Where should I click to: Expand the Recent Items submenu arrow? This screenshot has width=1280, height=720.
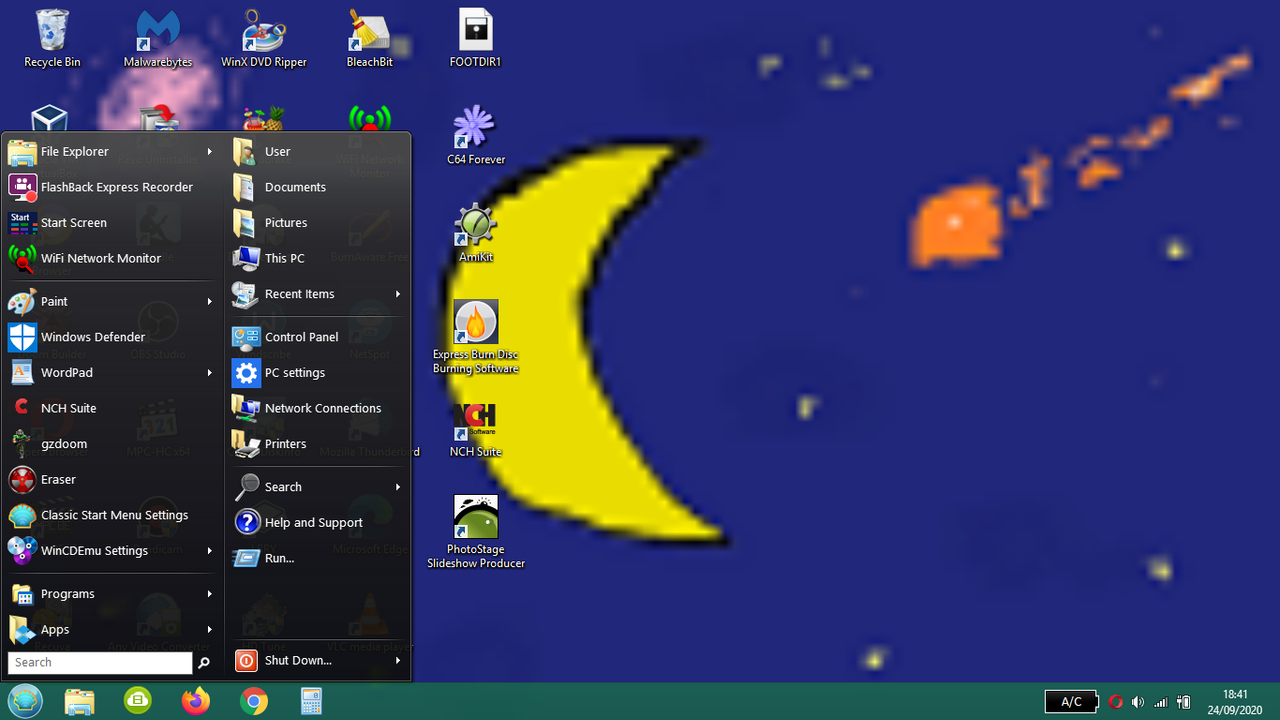click(398, 294)
